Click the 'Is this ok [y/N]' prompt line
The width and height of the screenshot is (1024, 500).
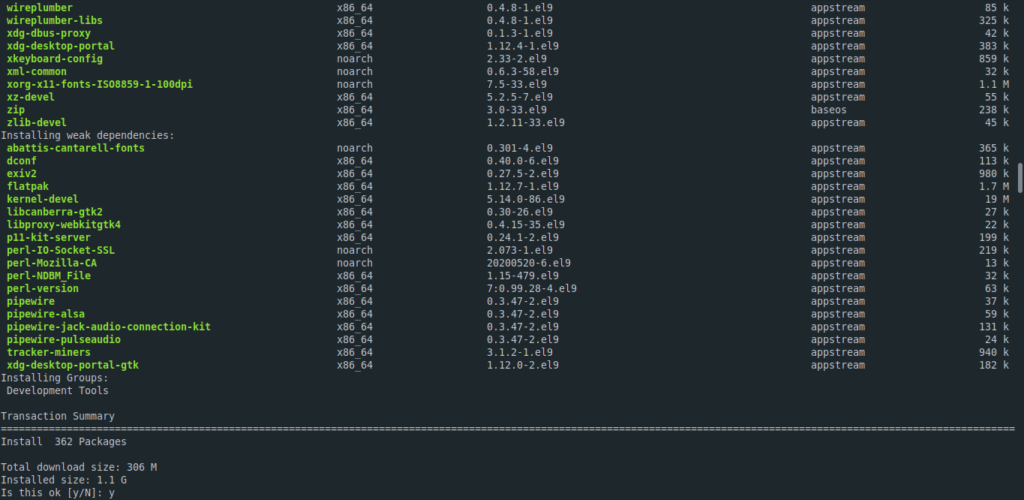pos(57,493)
